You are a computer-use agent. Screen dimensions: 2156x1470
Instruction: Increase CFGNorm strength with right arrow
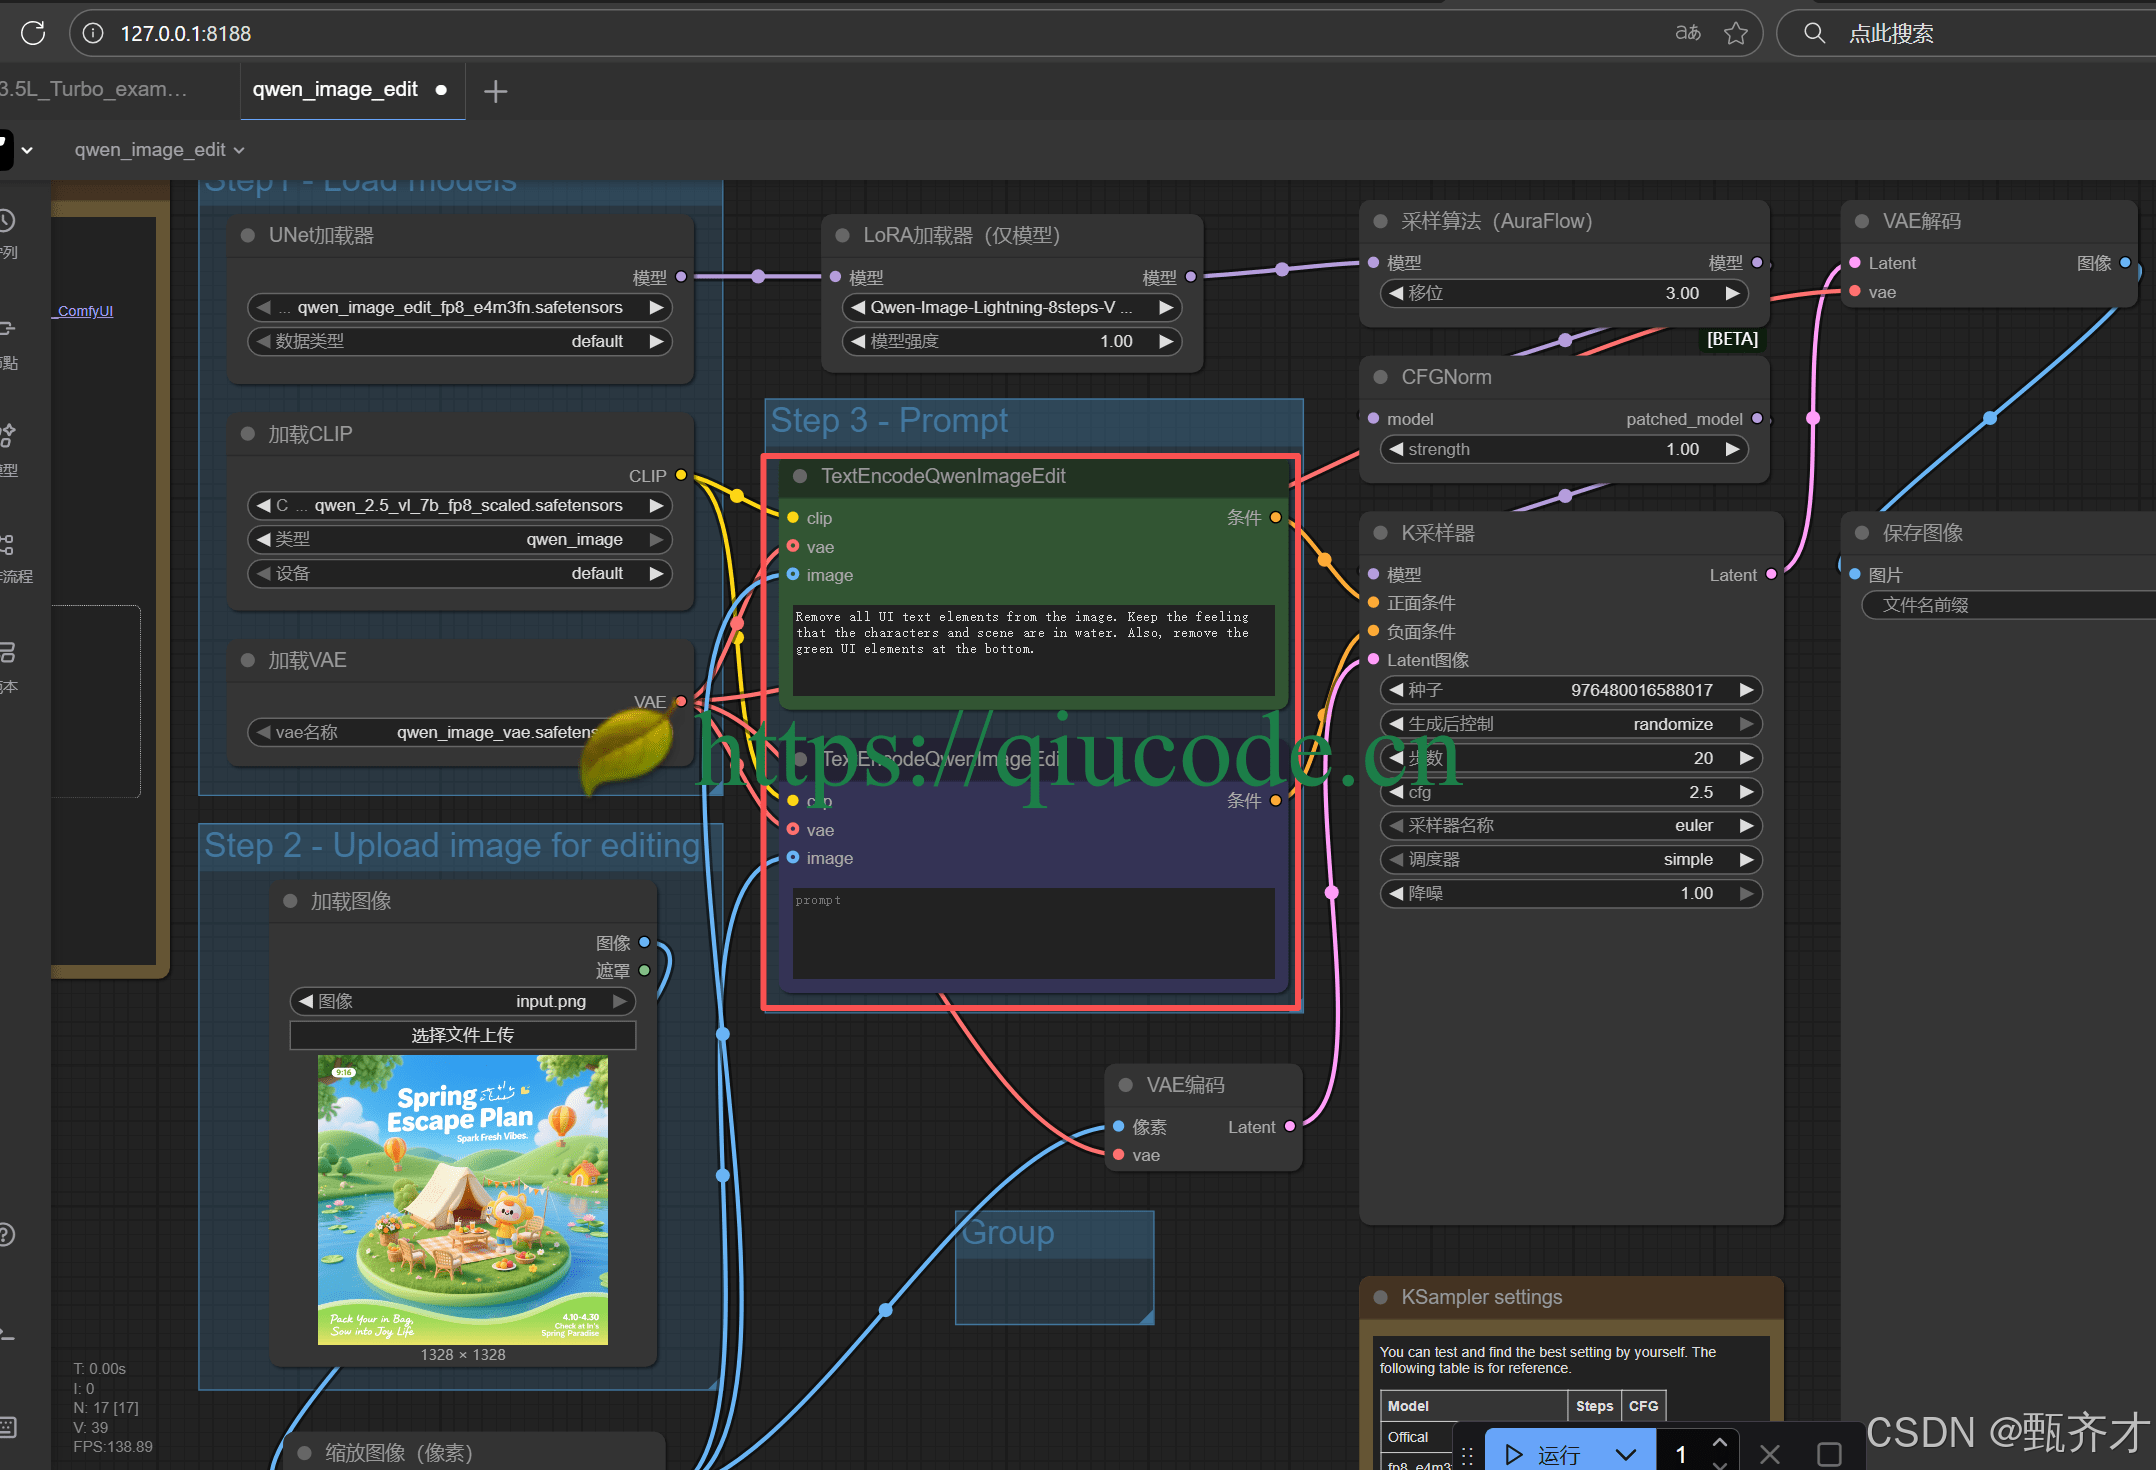(1732, 449)
